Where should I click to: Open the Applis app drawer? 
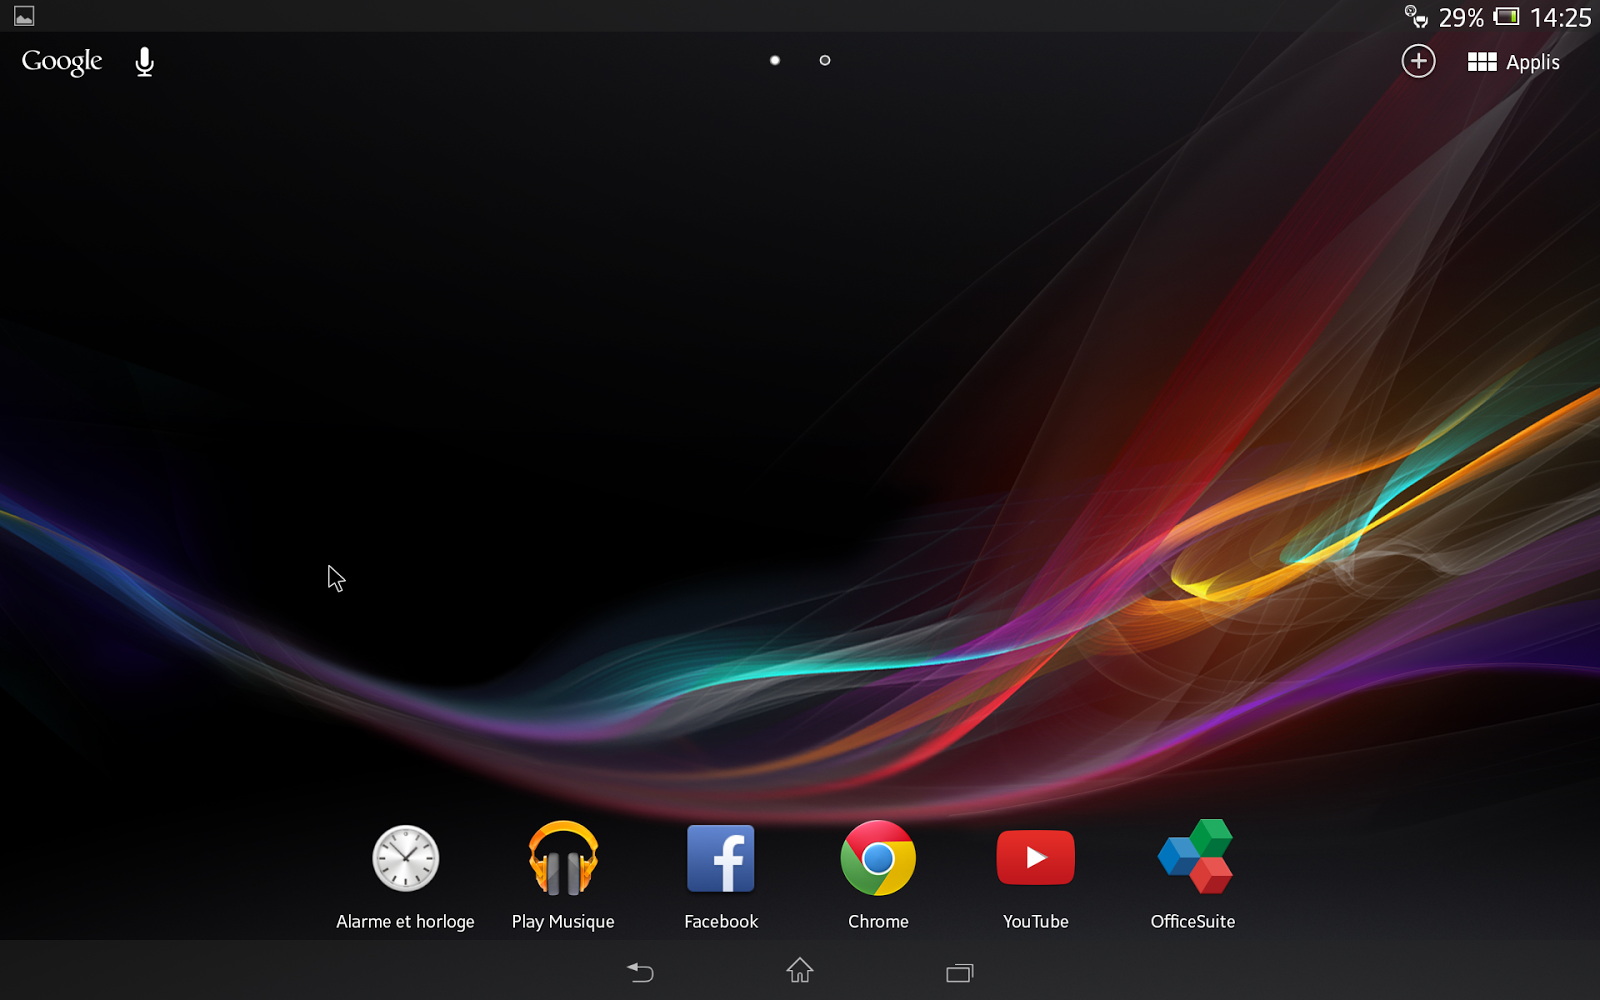pos(1513,61)
